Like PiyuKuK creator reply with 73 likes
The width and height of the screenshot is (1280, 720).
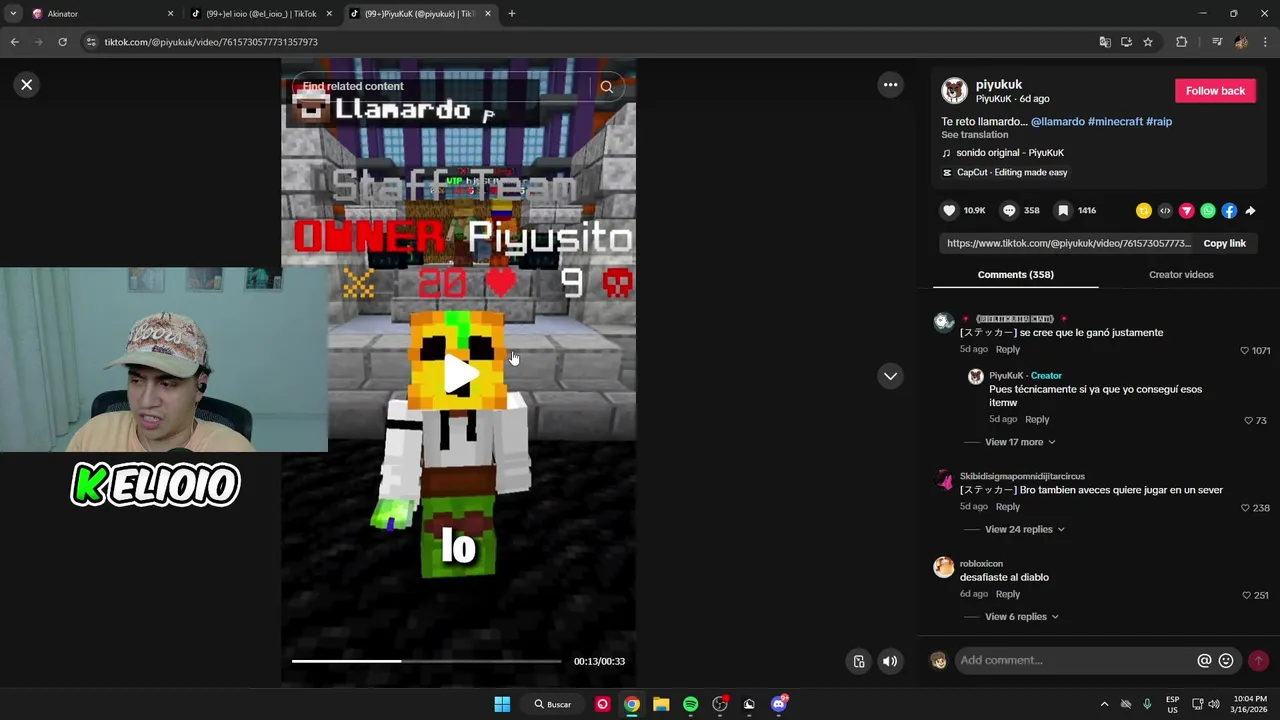(x=1248, y=421)
